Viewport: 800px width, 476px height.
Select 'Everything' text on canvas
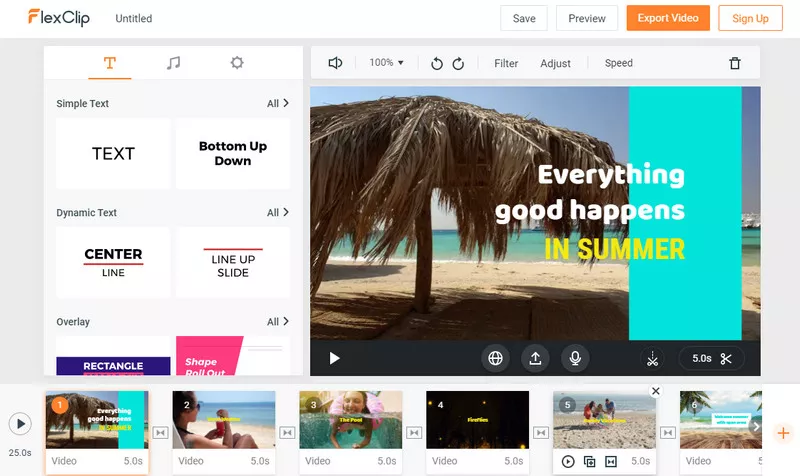[611, 175]
